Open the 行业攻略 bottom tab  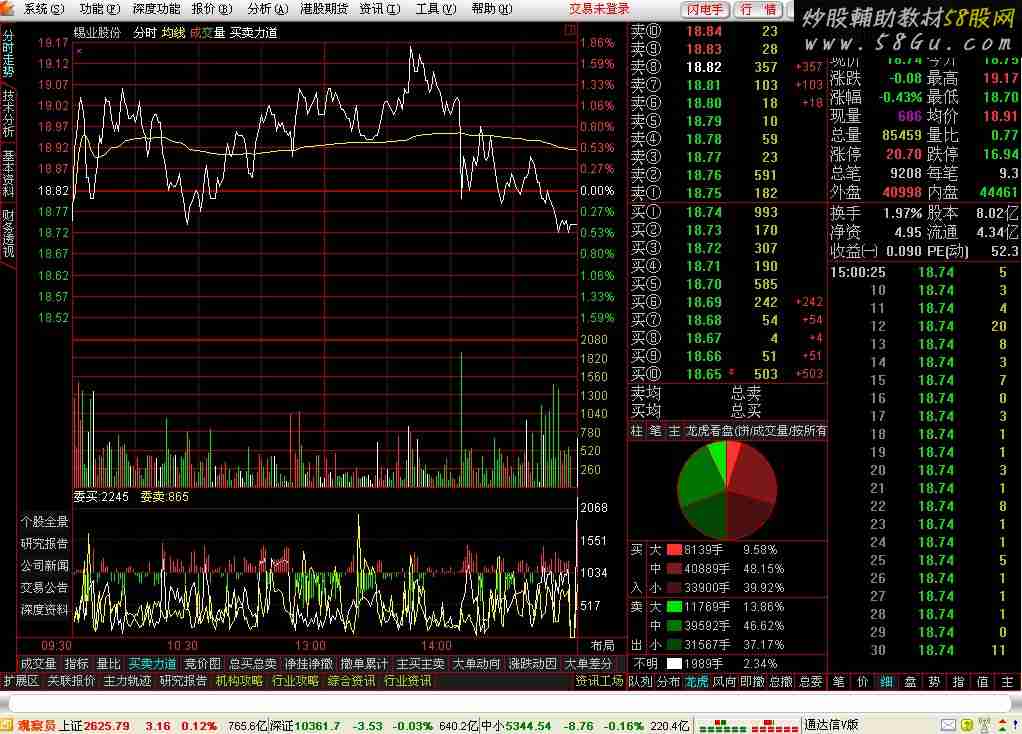295,681
